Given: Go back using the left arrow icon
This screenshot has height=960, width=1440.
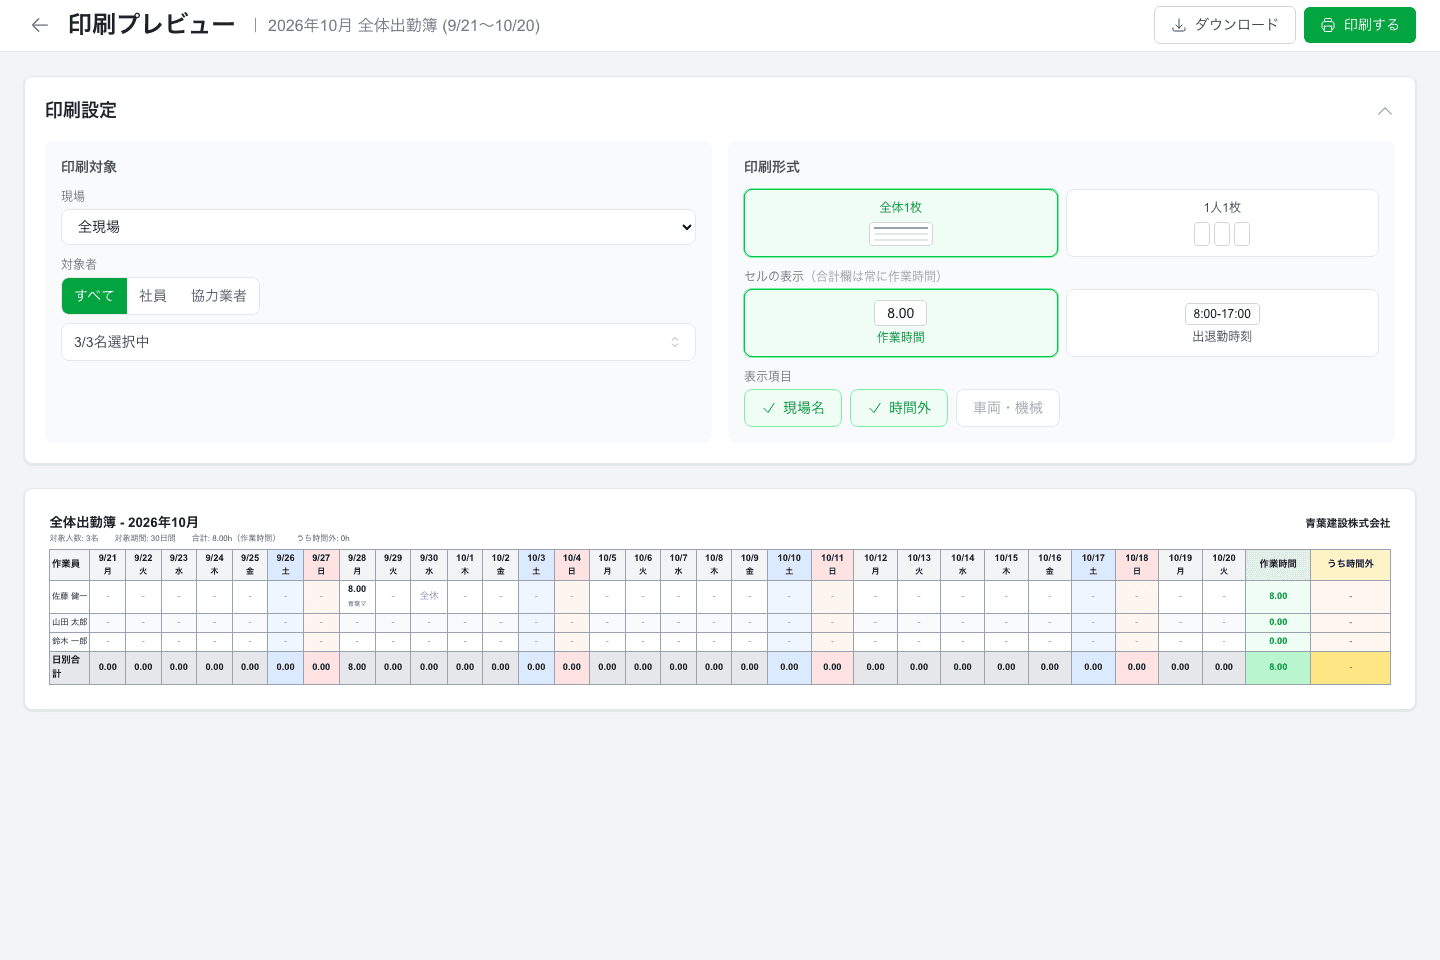Looking at the screenshot, I should point(40,25).
